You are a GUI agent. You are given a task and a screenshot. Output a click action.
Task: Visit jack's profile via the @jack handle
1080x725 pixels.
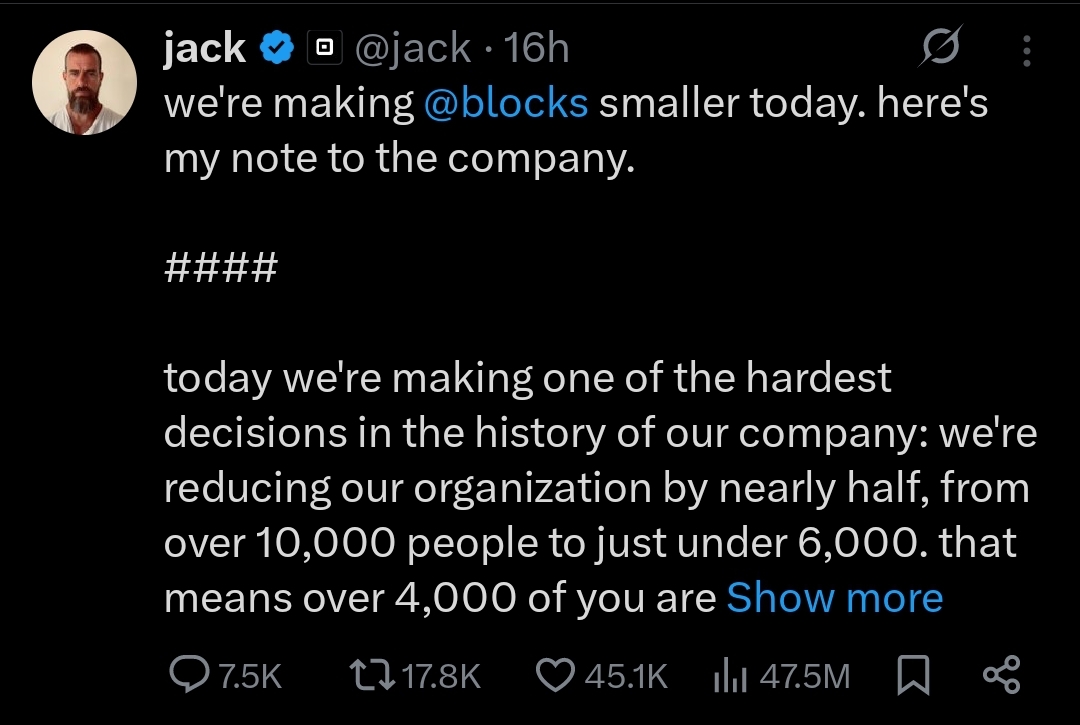pos(413,47)
